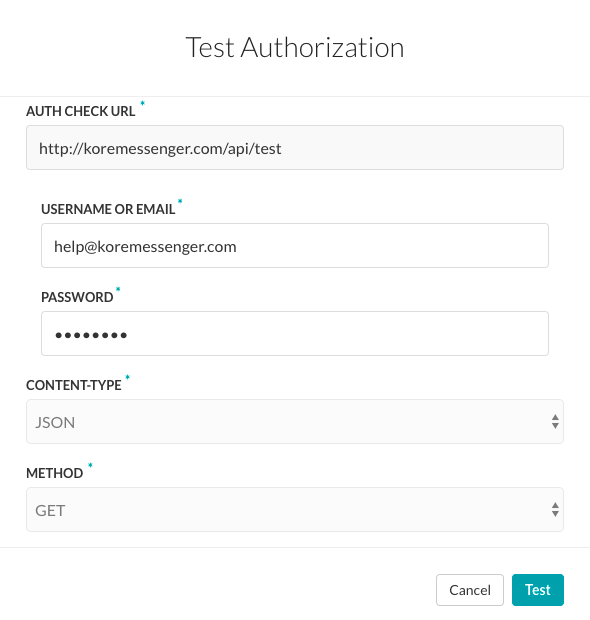Click the CONTENT-TYPE label
This screenshot has width=590, height=620.
click(74, 385)
